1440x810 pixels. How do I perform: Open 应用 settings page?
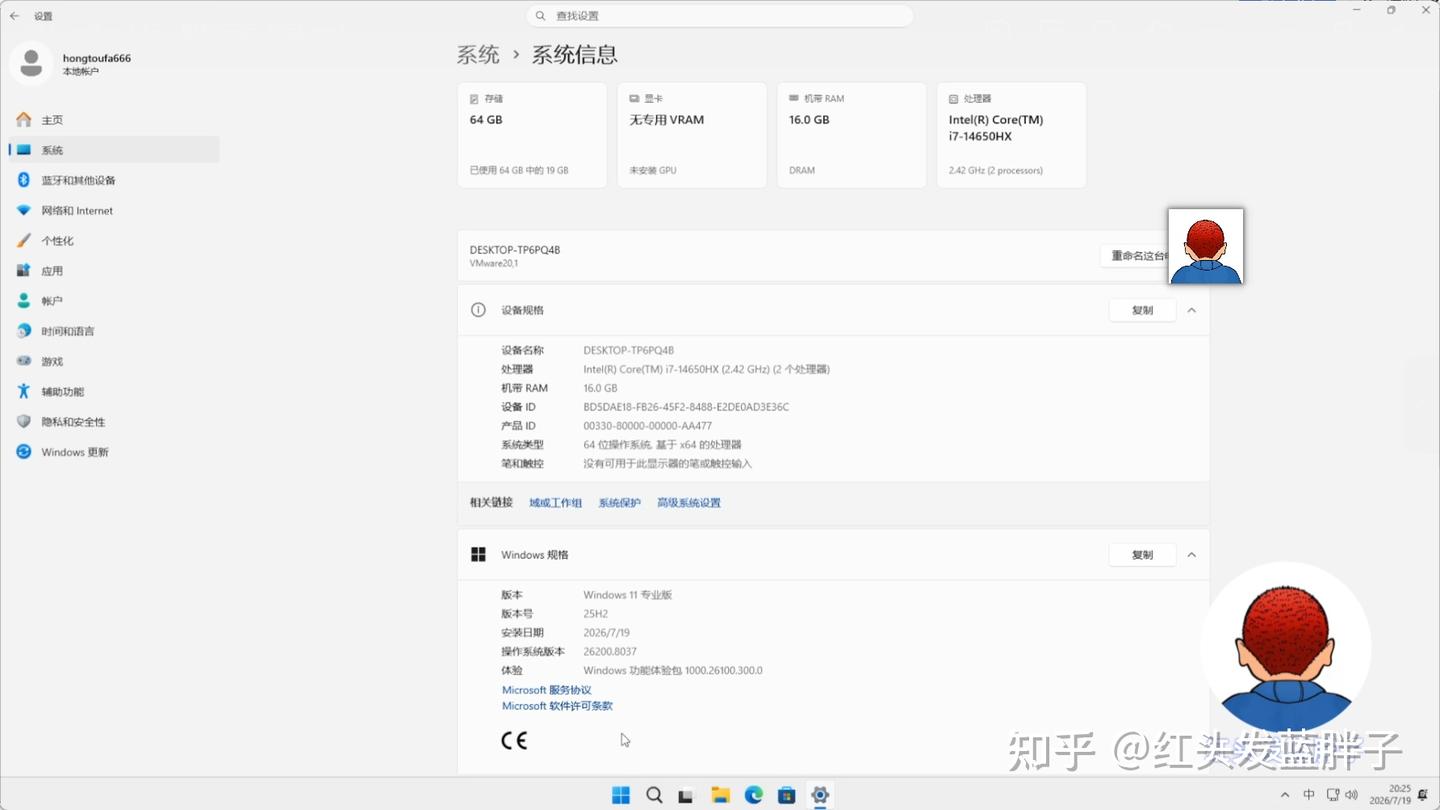(x=114, y=271)
